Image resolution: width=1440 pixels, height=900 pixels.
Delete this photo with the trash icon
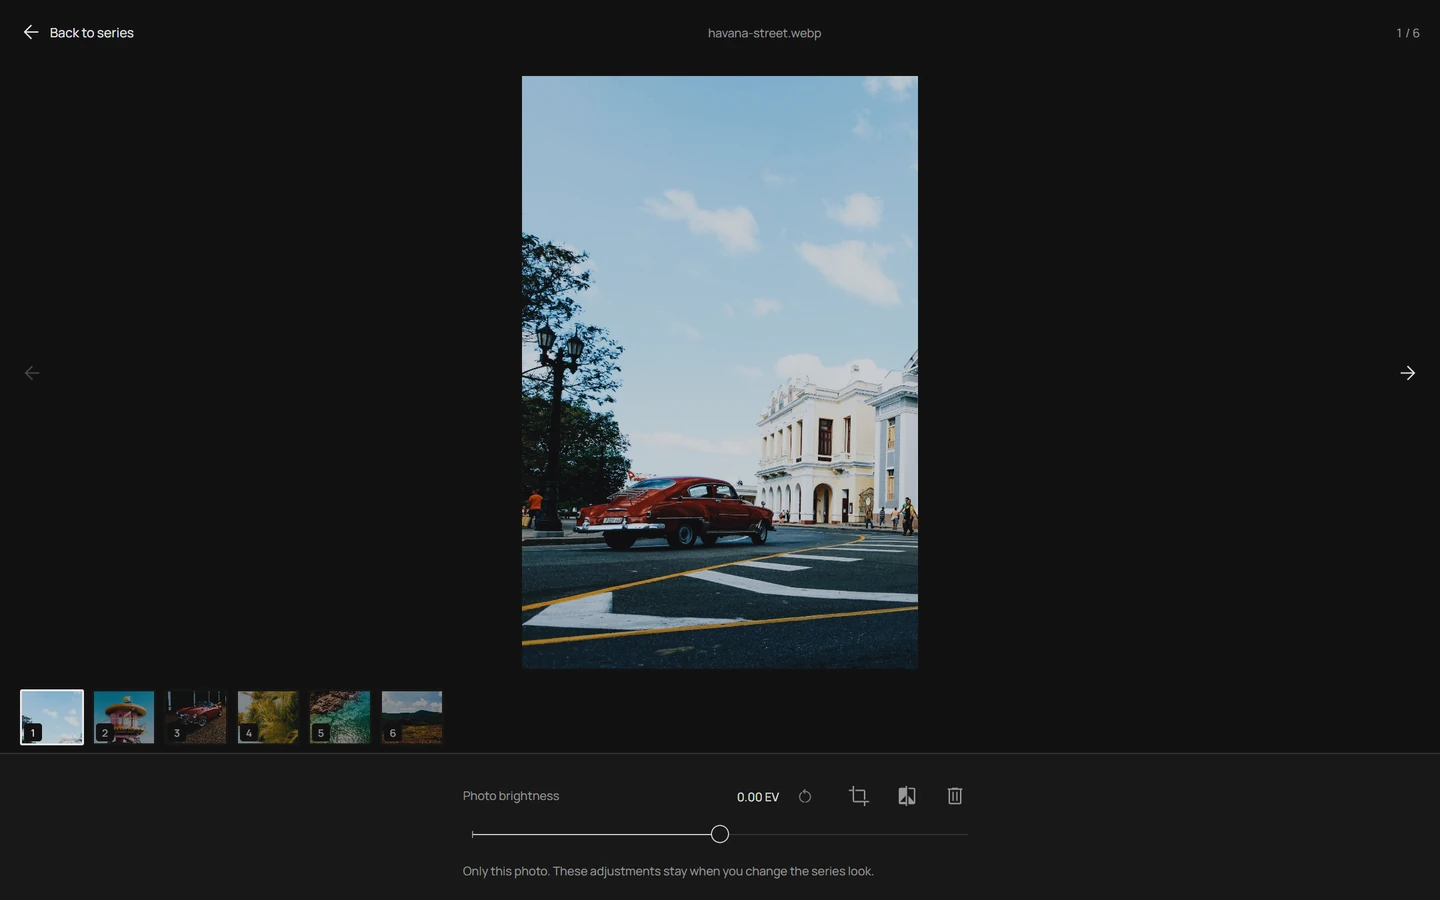pyautogui.click(x=955, y=796)
